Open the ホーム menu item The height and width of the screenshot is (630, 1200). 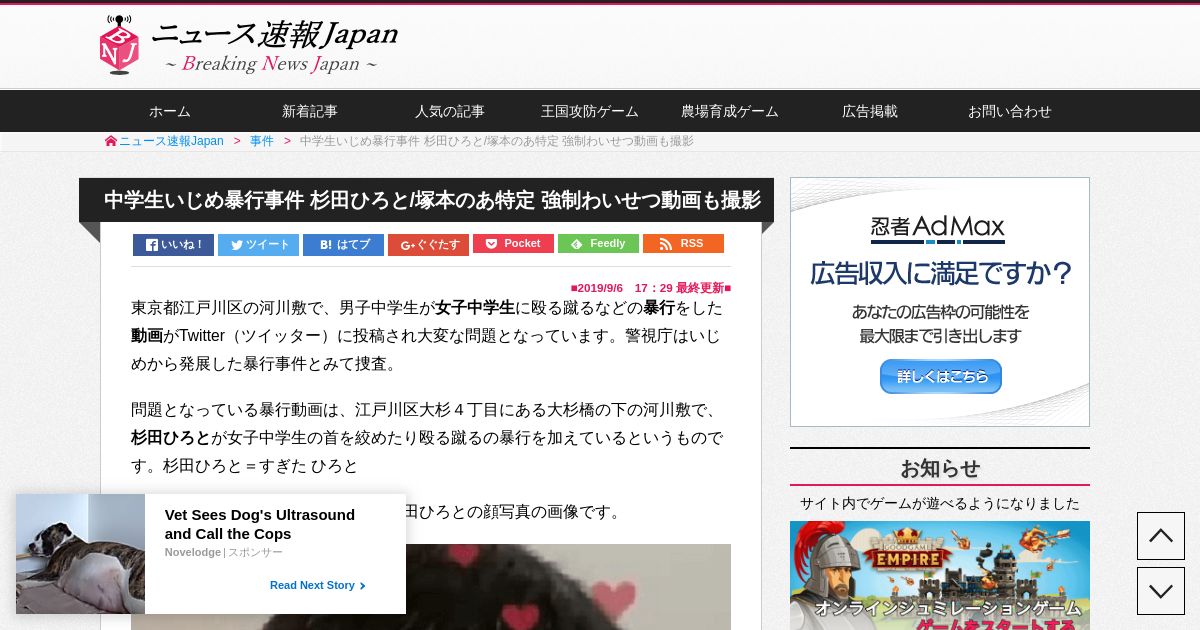pos(170,111)
